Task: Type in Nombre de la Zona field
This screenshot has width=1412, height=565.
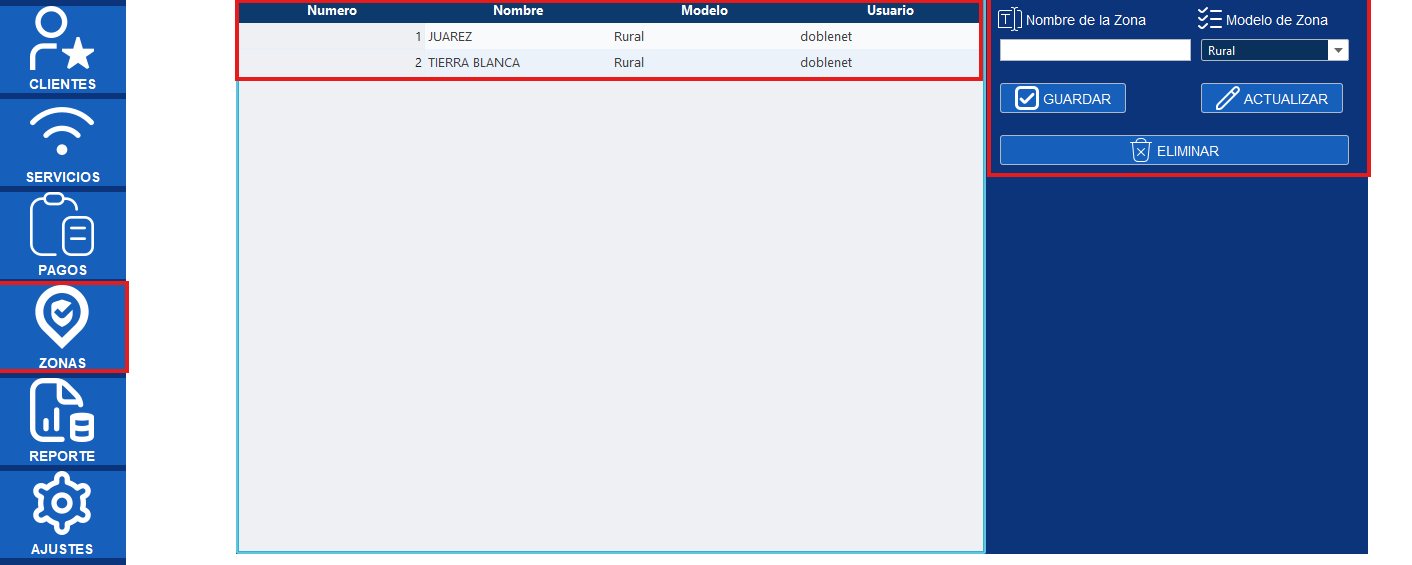Action: pos(1095,51)
